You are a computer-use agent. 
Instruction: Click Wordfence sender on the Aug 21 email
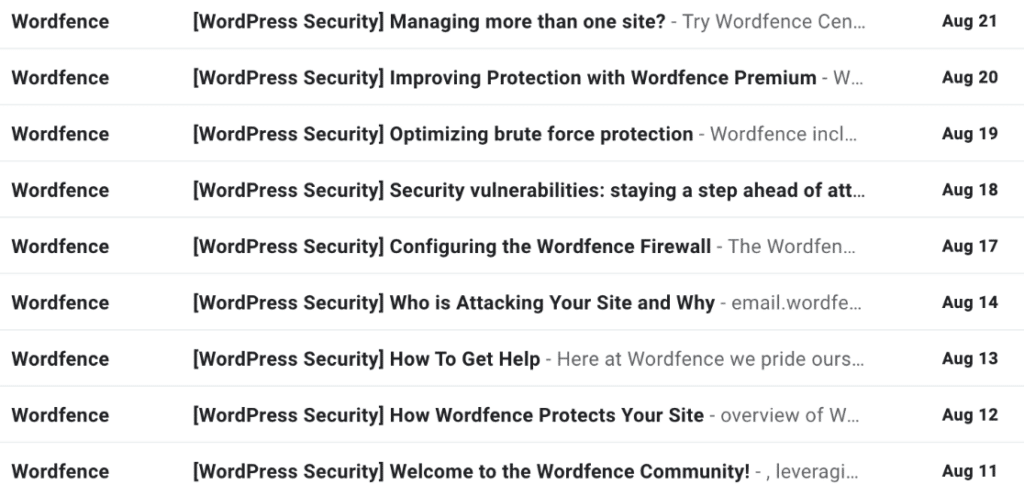[60, 22]
